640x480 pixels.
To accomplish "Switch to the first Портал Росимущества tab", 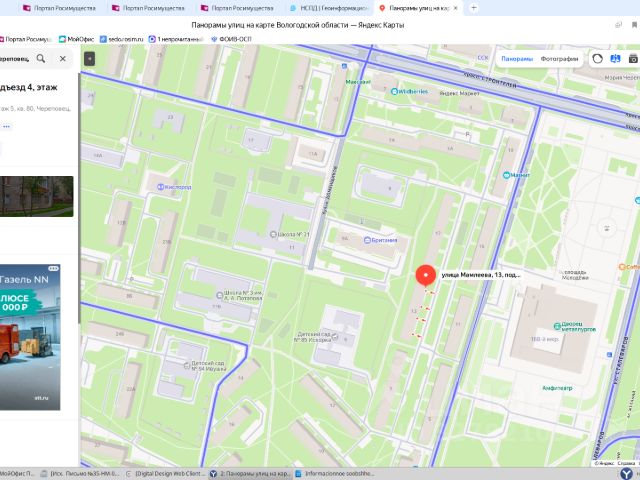I will (x=60, y=8).
